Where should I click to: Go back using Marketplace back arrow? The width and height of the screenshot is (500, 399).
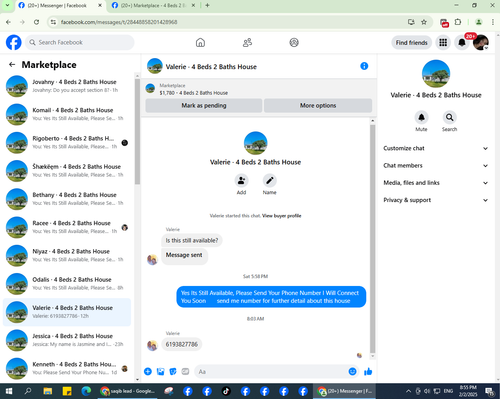(x=12, y=64)
